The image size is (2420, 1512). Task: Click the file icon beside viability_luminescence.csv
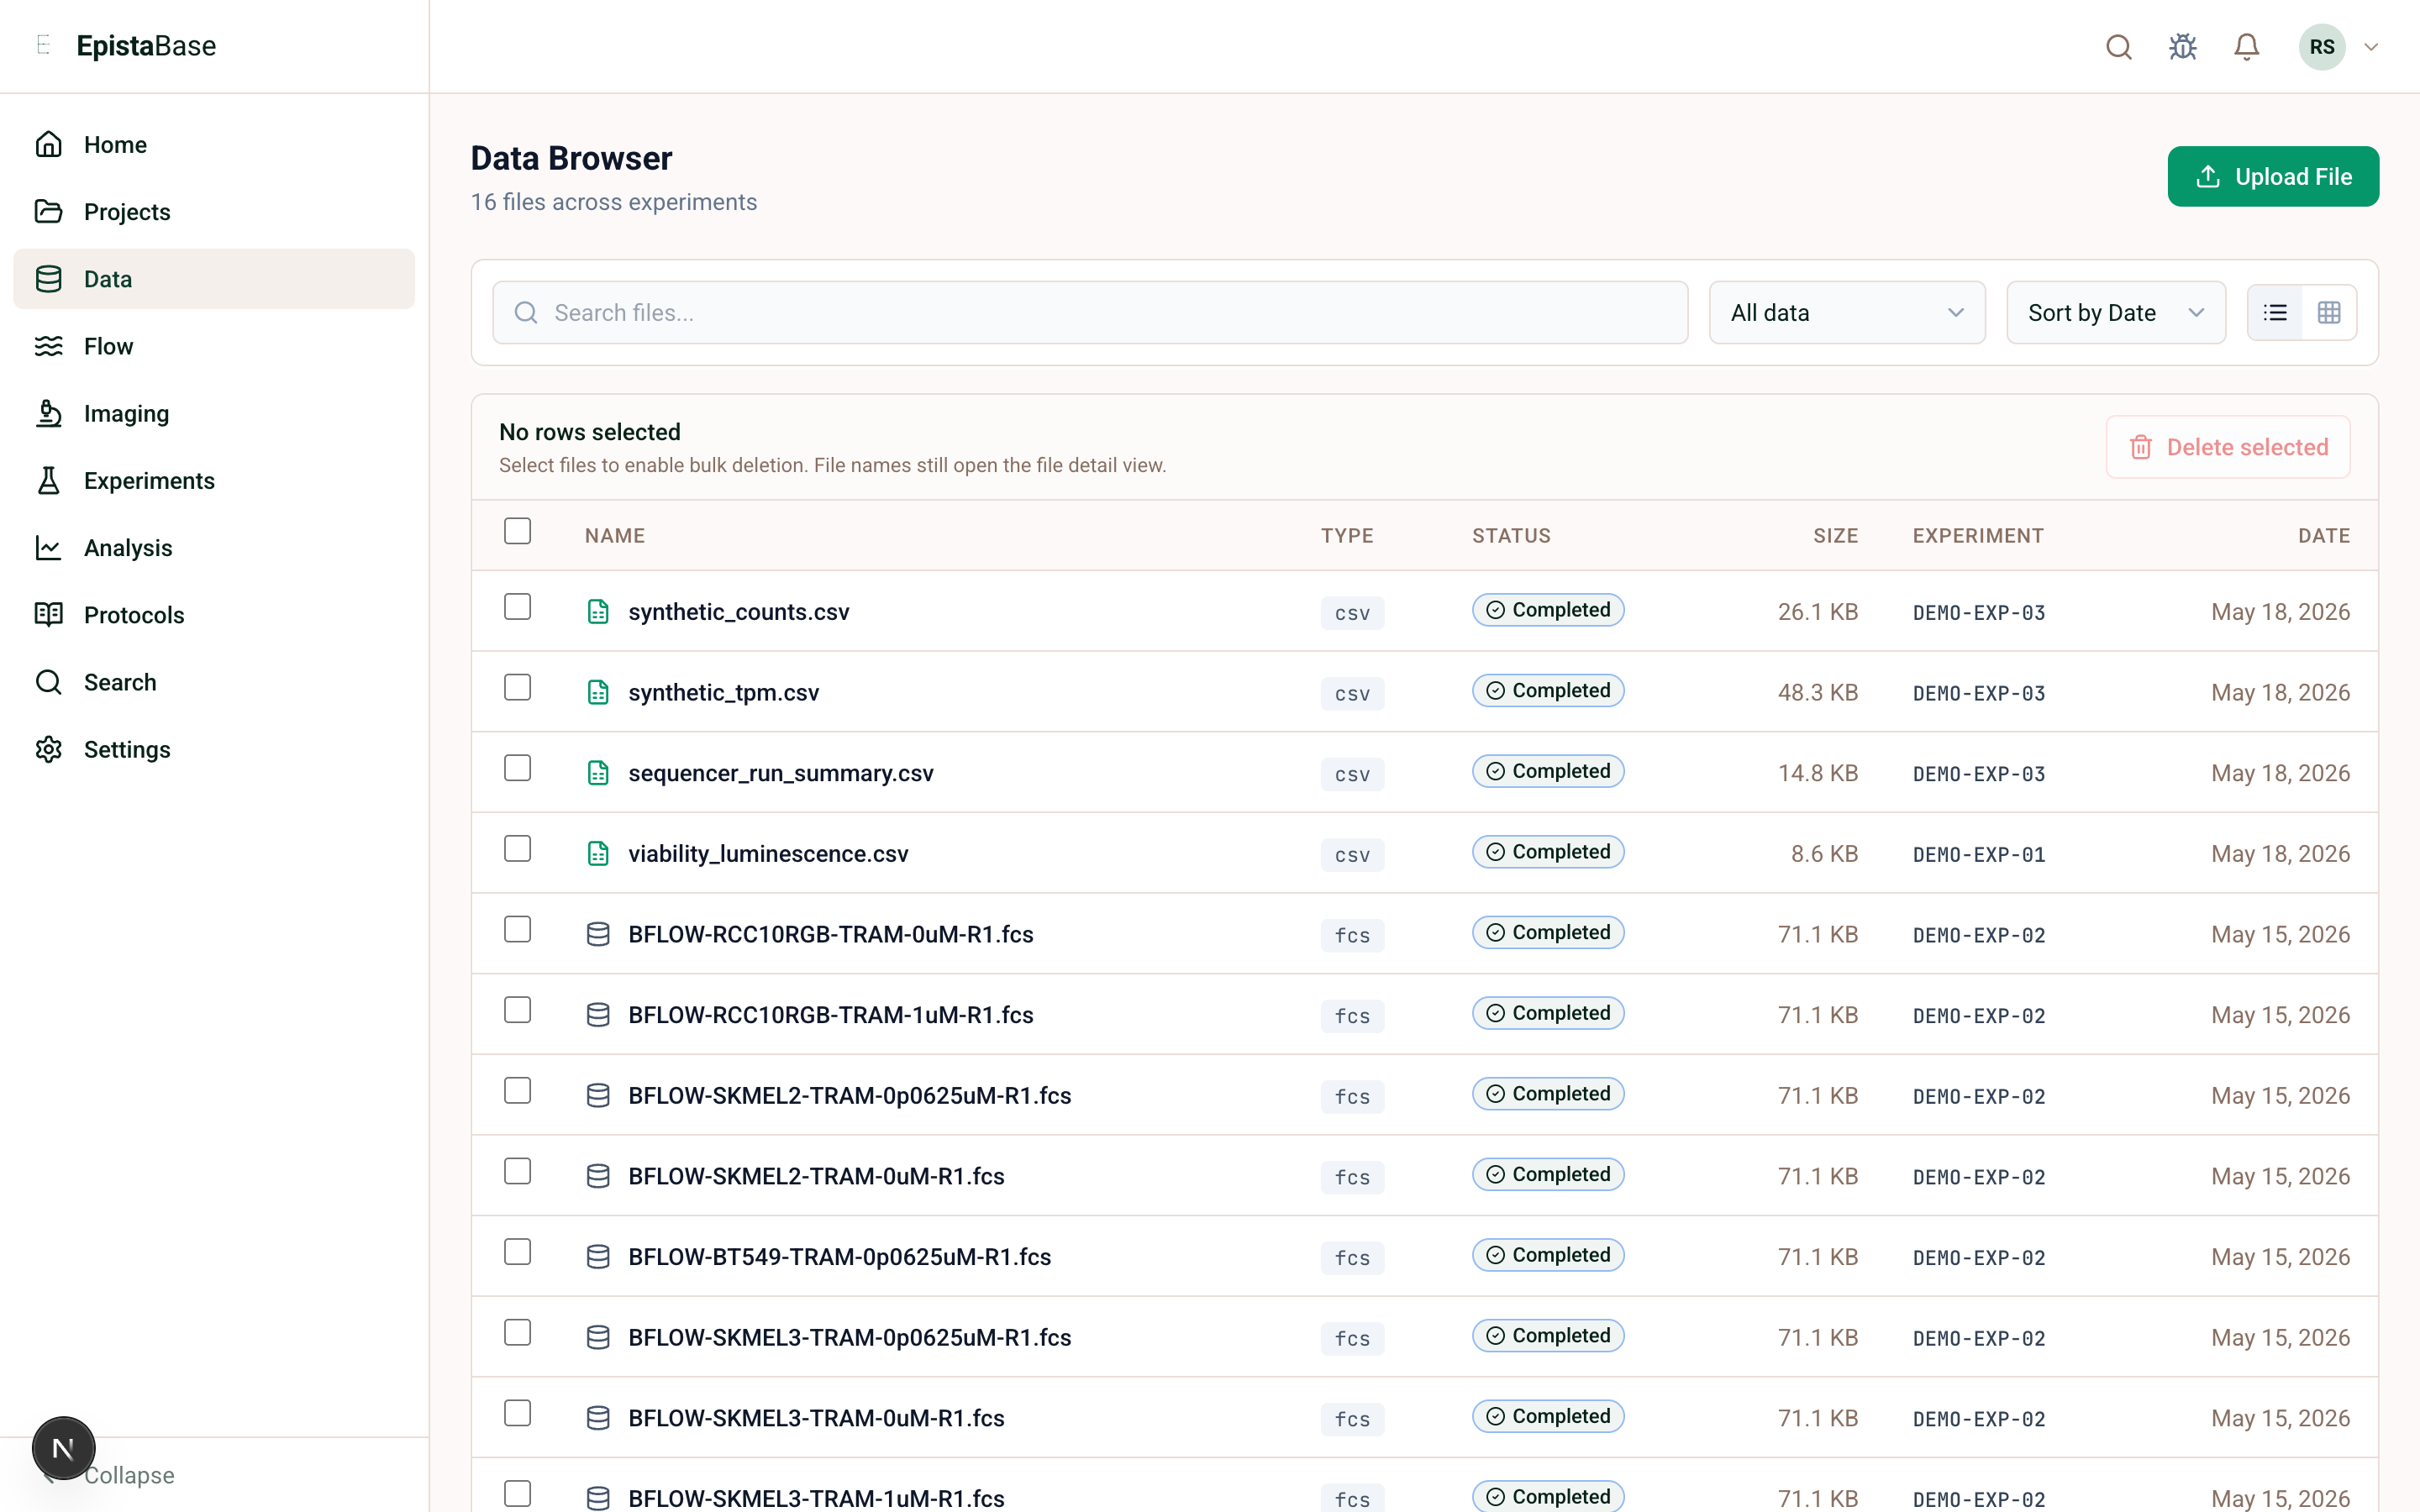point(598,853)
